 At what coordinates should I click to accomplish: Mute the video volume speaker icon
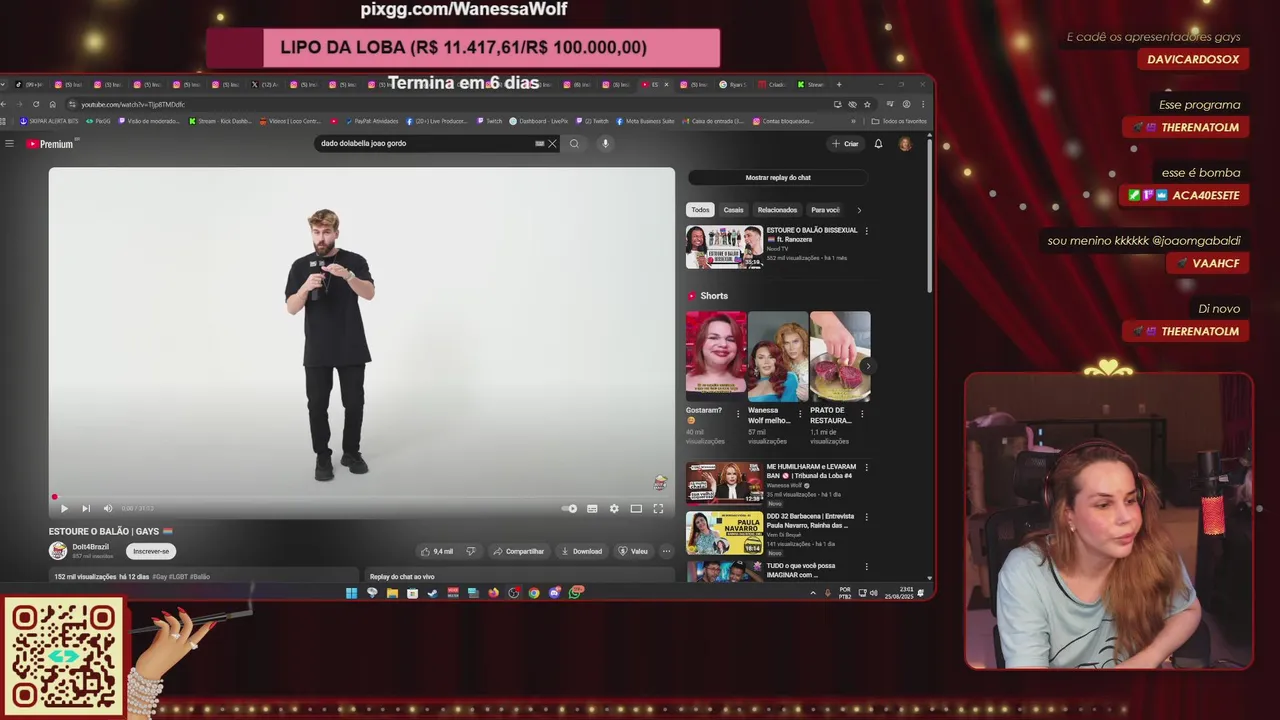(108, 508)
